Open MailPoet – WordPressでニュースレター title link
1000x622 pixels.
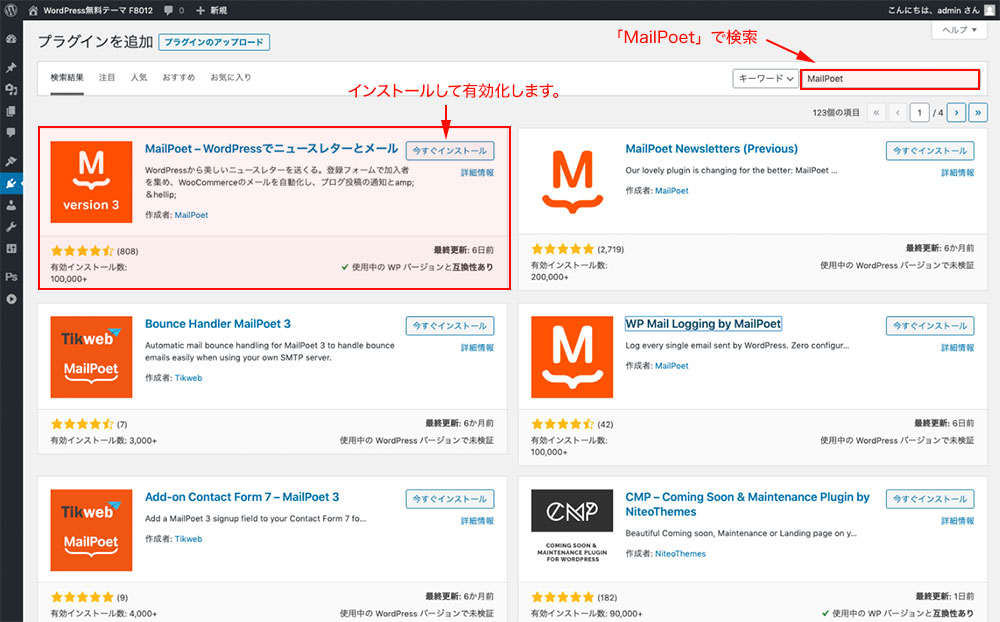click(x=272, y=149)
